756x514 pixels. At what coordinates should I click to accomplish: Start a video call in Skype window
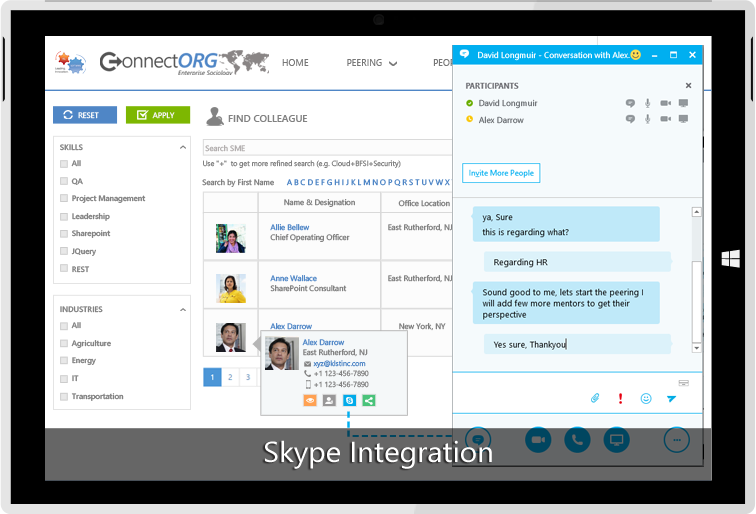point(538,440)
